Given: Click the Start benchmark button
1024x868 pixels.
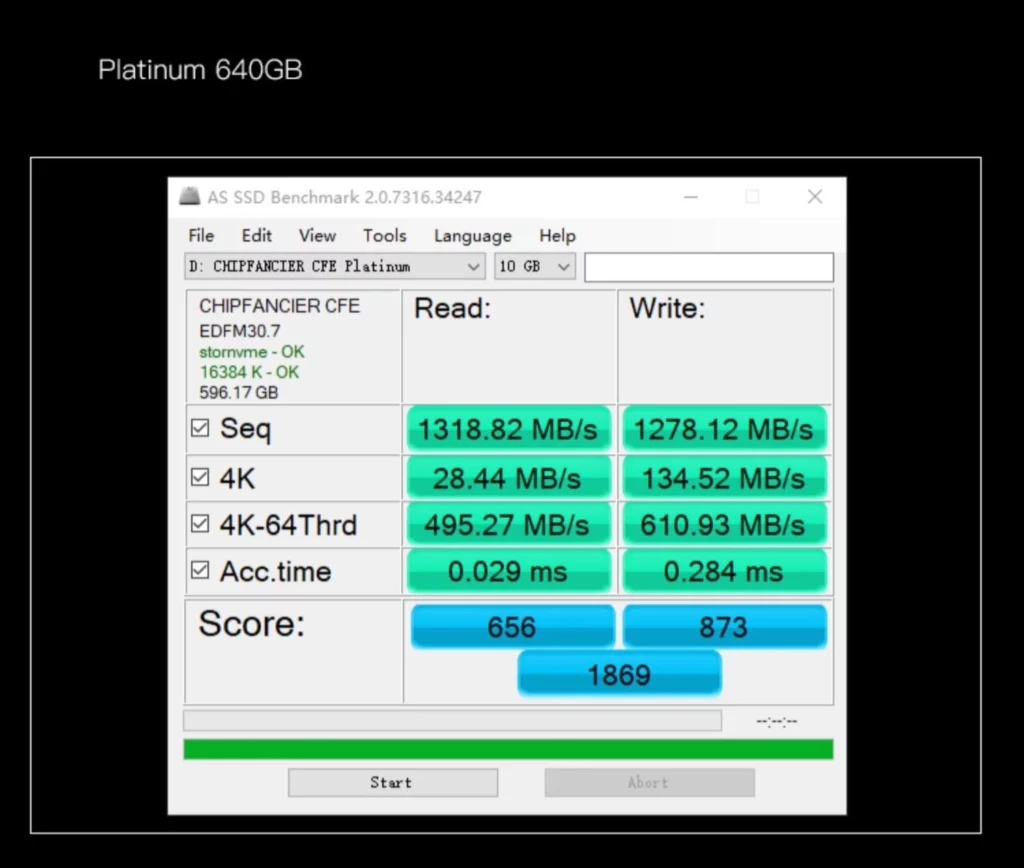Looking at the screenshot, I should (392, 782).
